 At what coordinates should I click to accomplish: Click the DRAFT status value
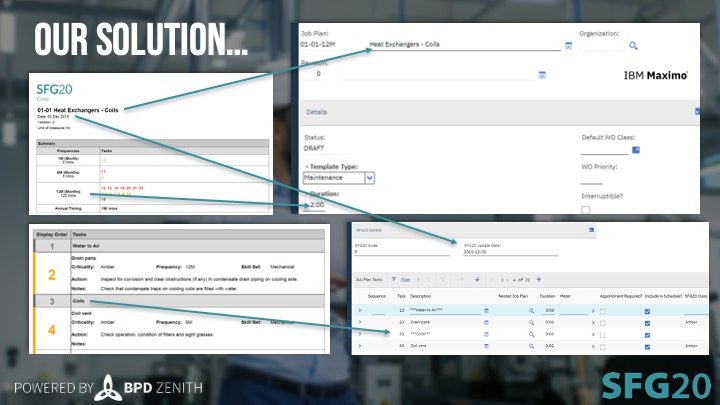coord(314,148)
